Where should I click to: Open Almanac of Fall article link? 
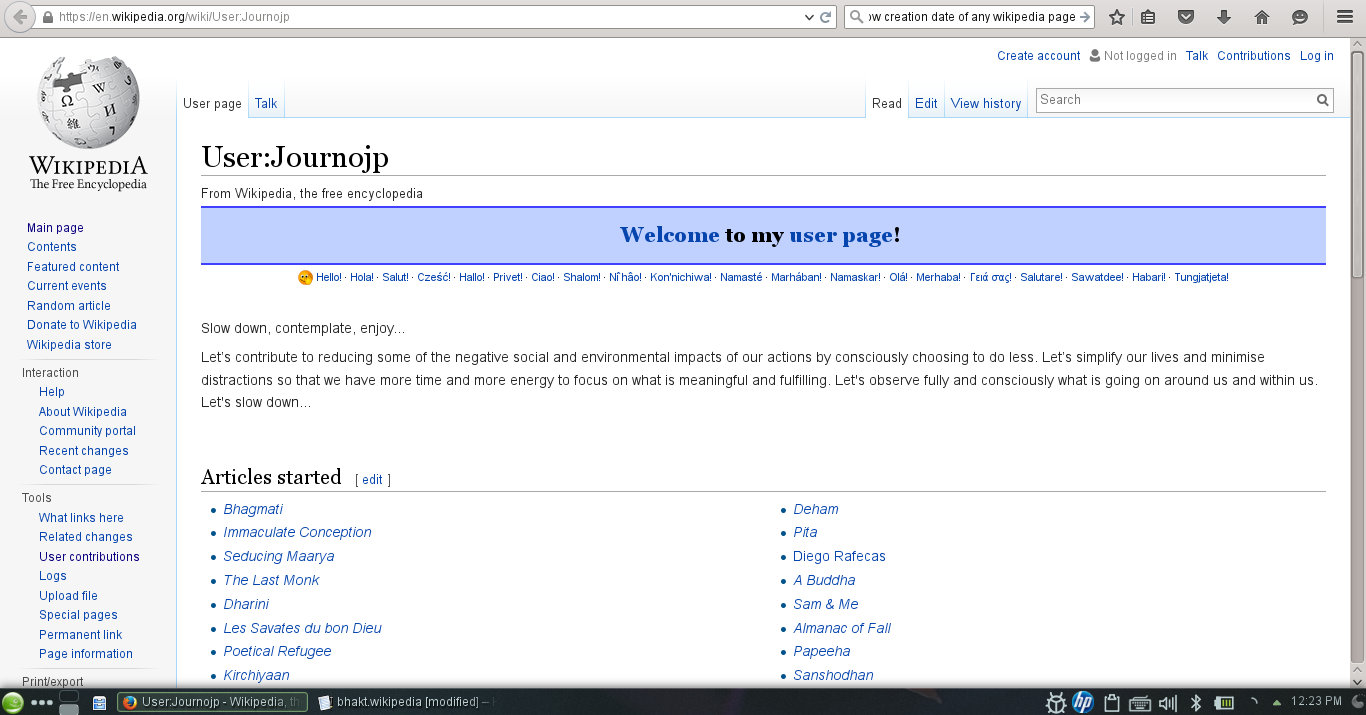(842, 628)
